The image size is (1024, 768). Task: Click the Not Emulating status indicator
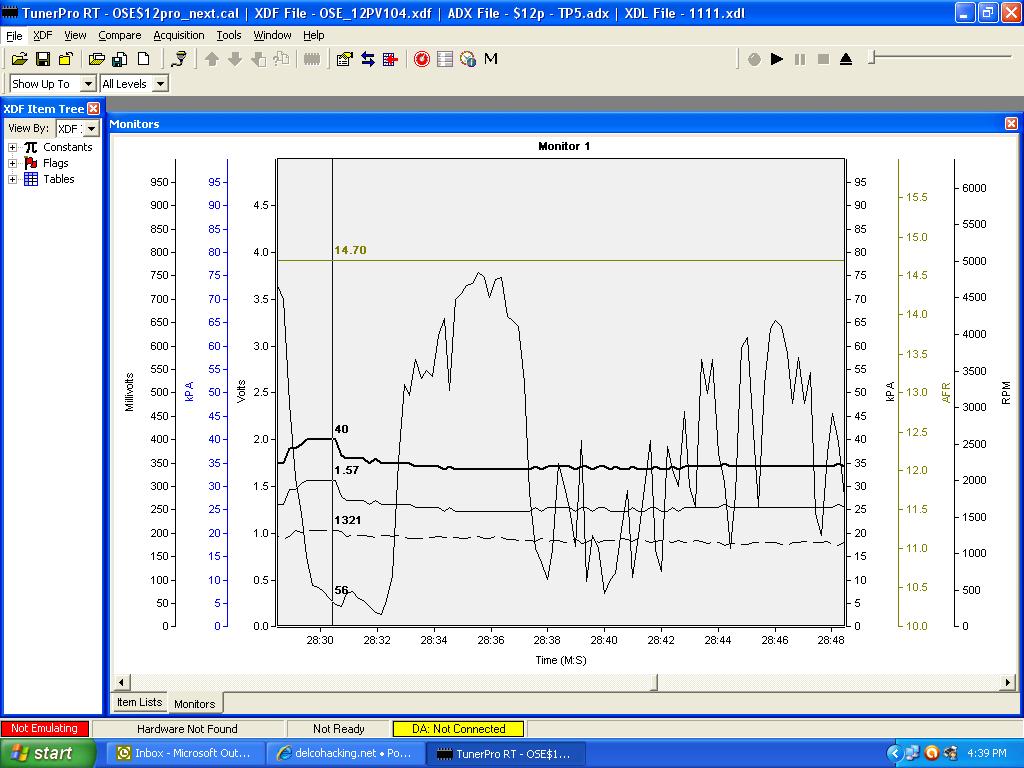pos(44,728)
